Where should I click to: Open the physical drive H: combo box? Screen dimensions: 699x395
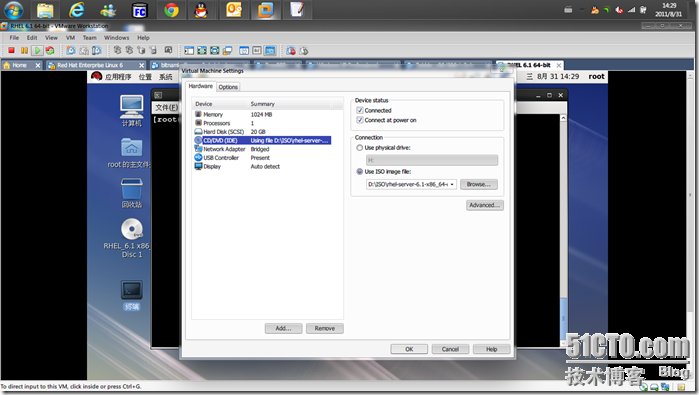432,160
